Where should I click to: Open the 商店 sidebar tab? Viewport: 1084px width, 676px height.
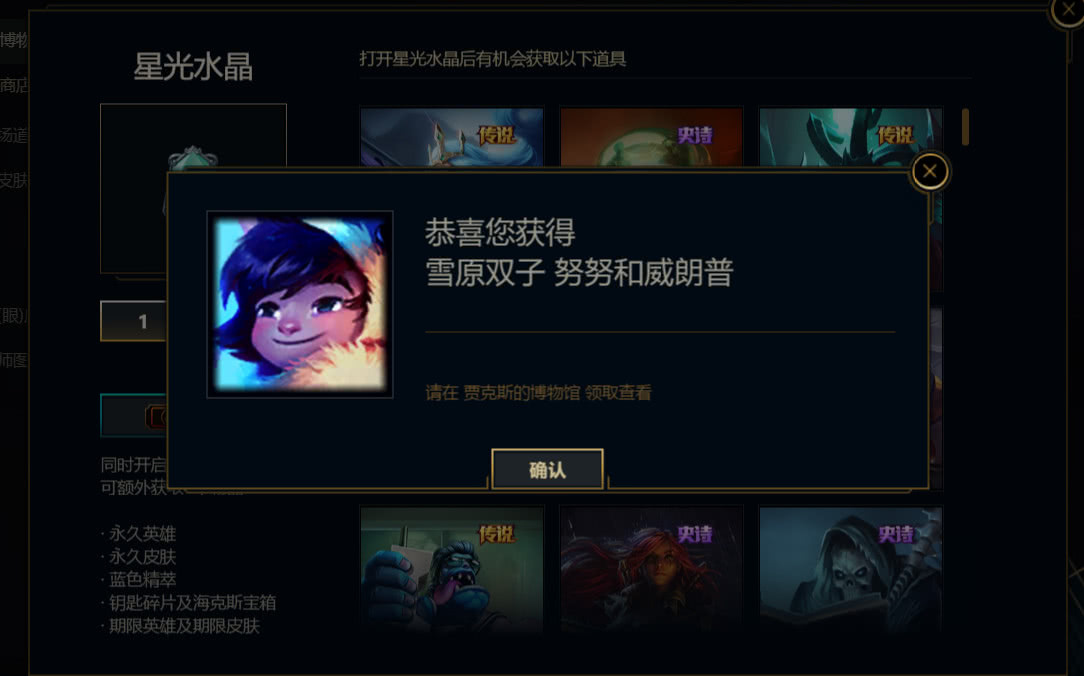[13, 86]
